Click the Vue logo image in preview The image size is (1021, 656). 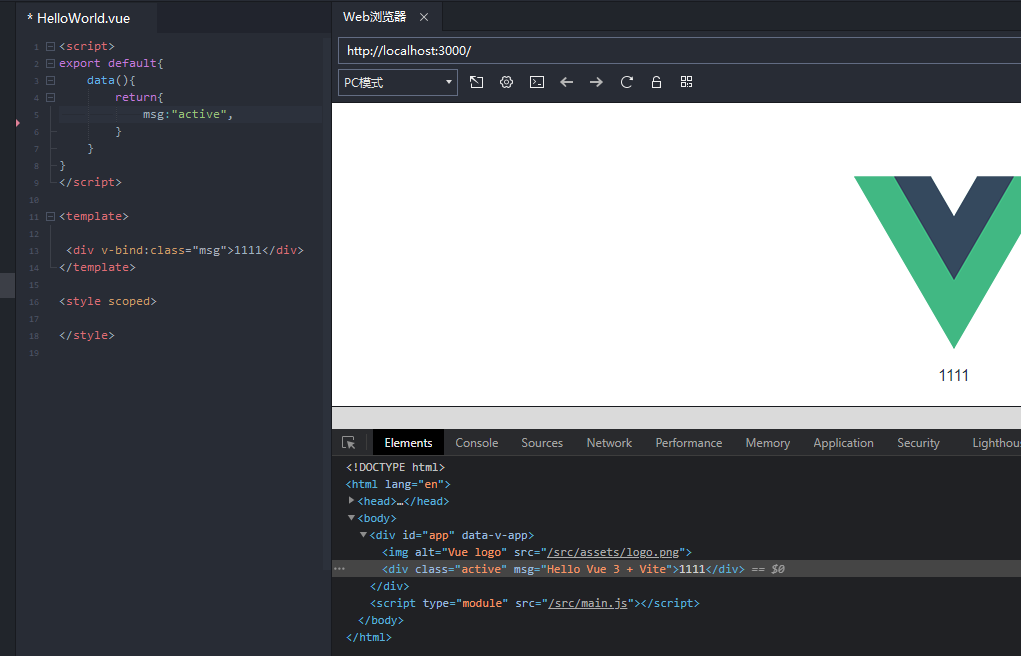(938, 262)
